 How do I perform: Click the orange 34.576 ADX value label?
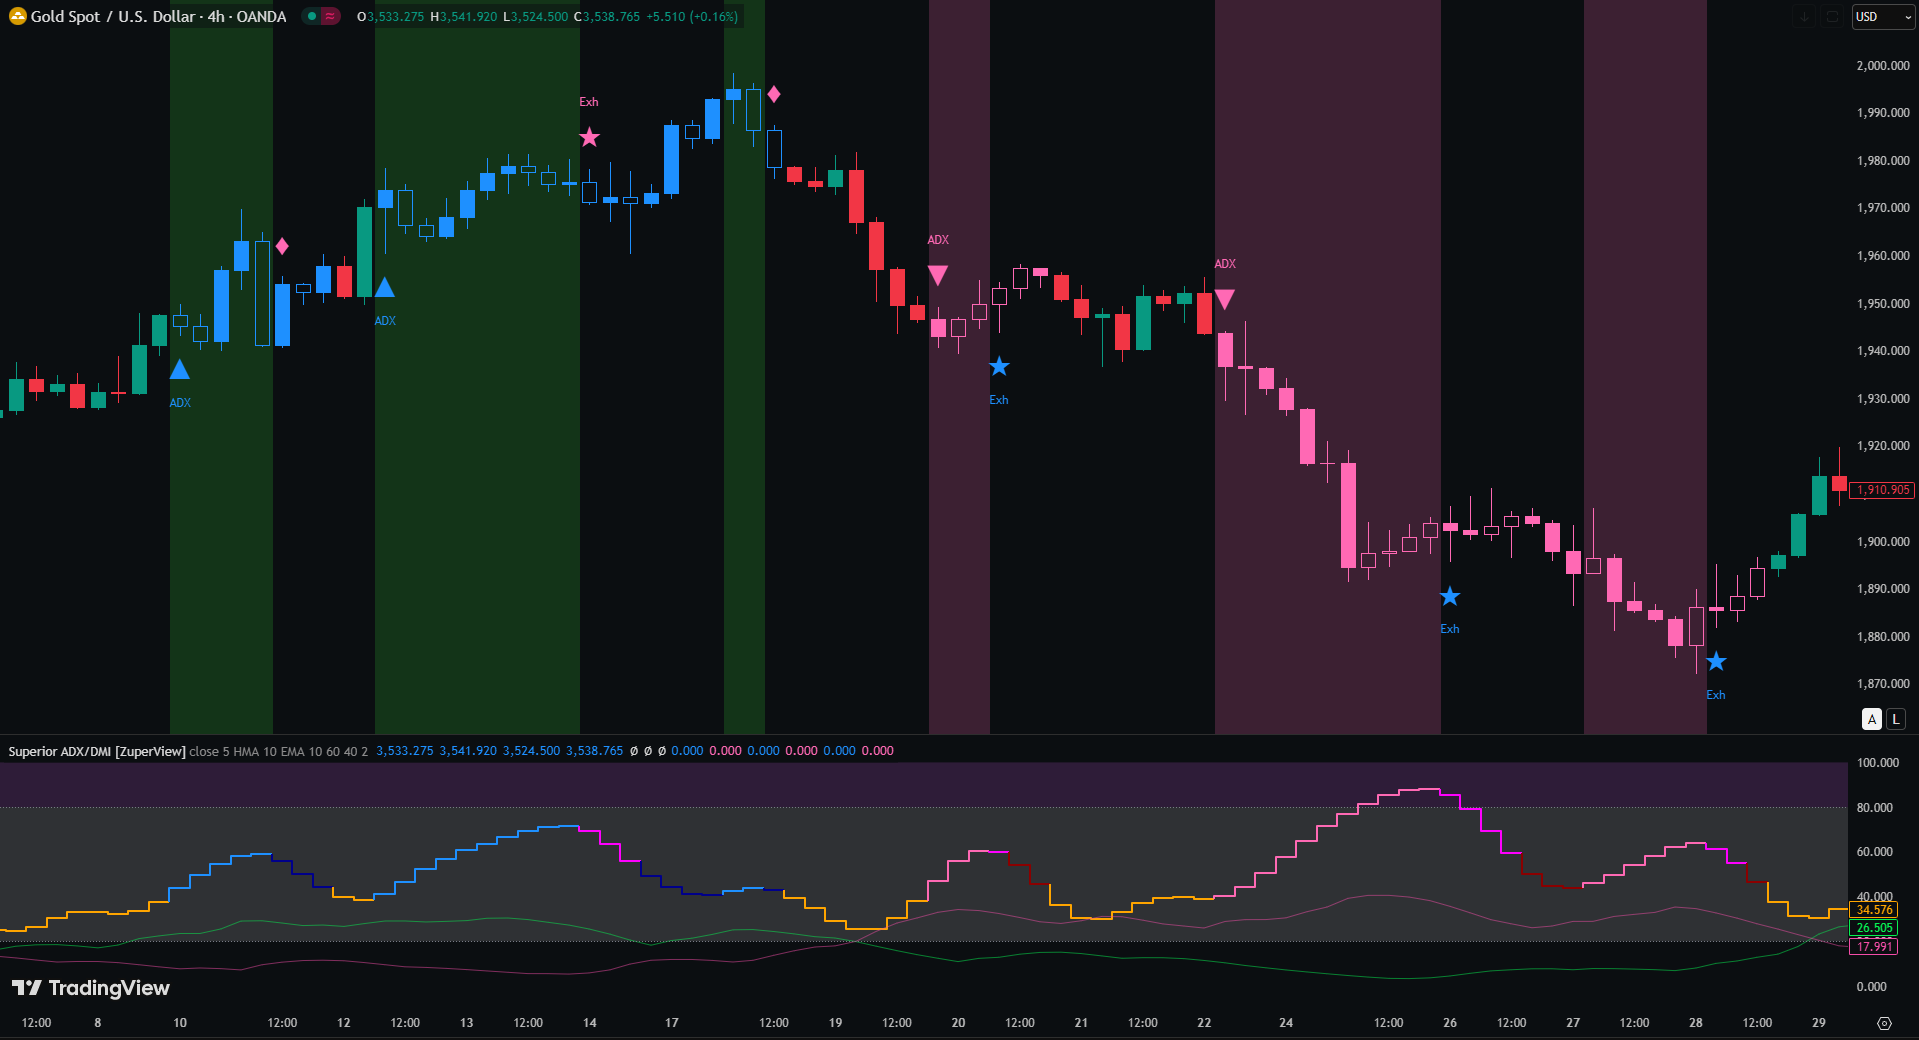tap(1874, 910)
